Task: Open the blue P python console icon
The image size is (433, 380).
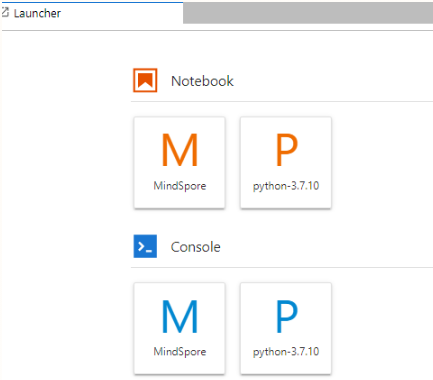Action: (286, 316)
